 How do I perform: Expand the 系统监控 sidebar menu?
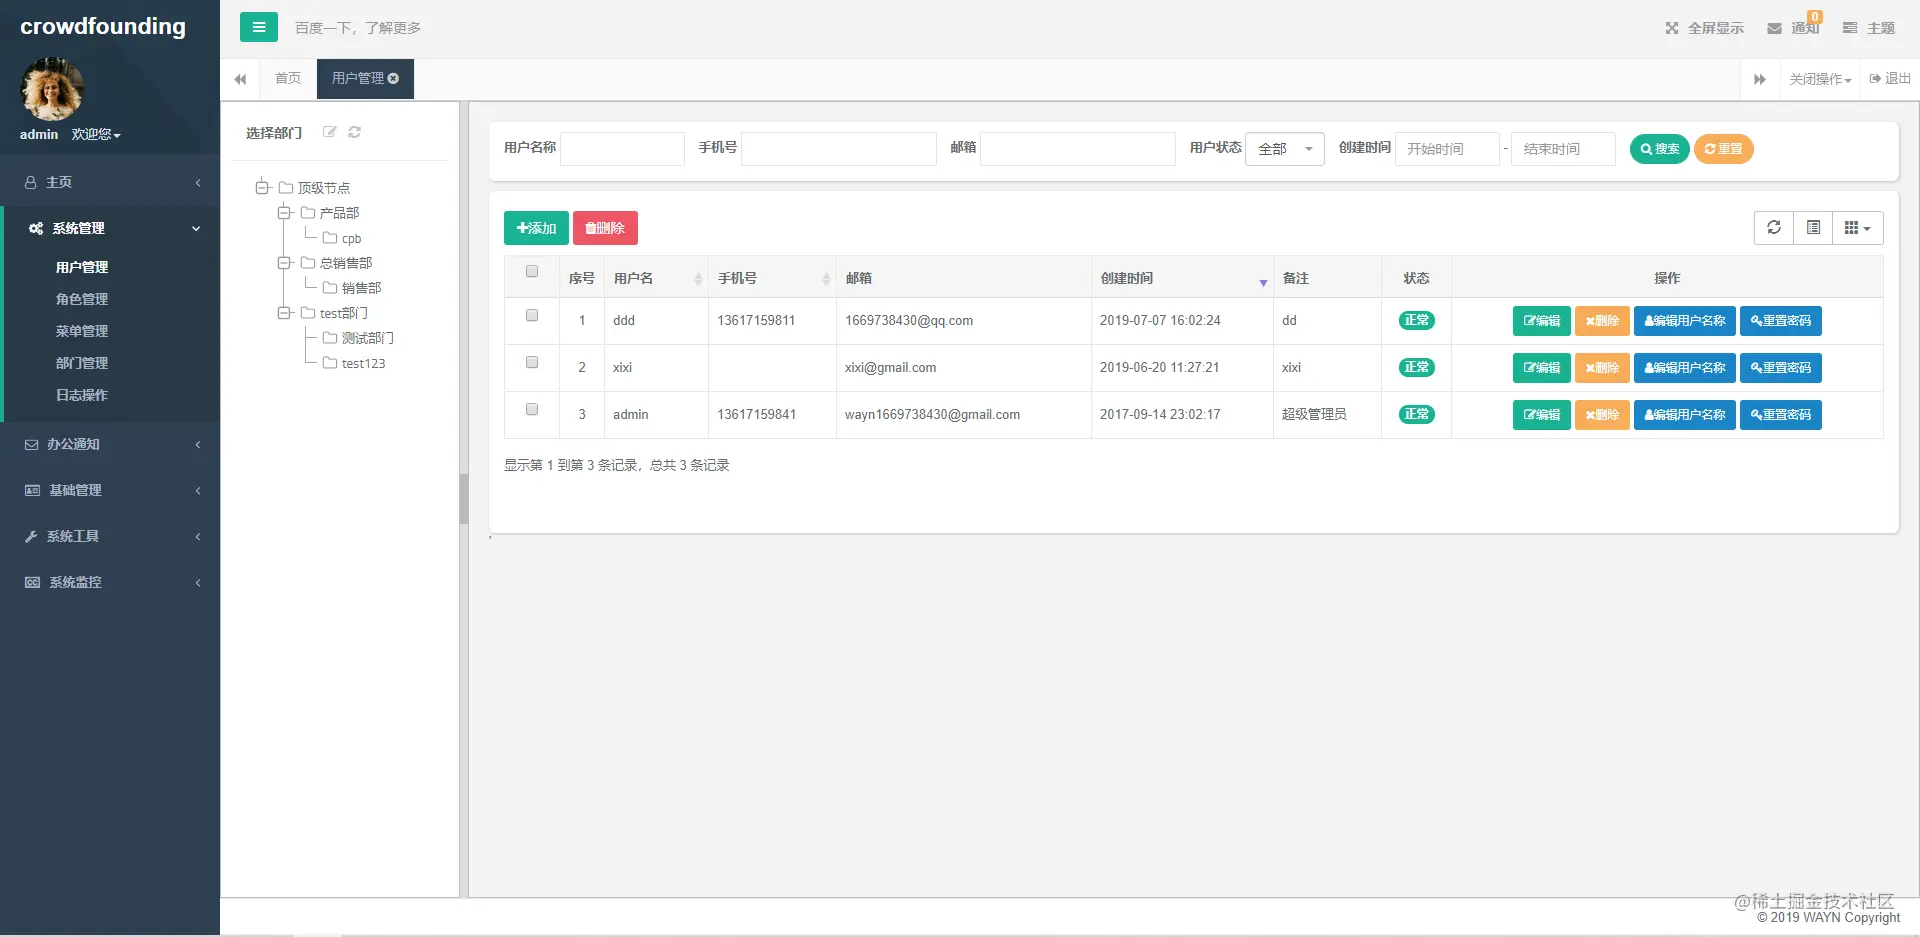coord(110,582)
